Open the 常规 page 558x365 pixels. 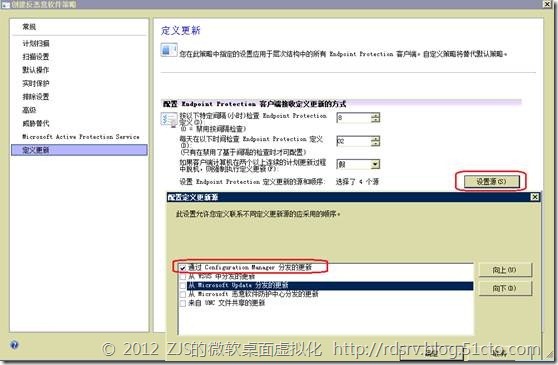[29, 27]
